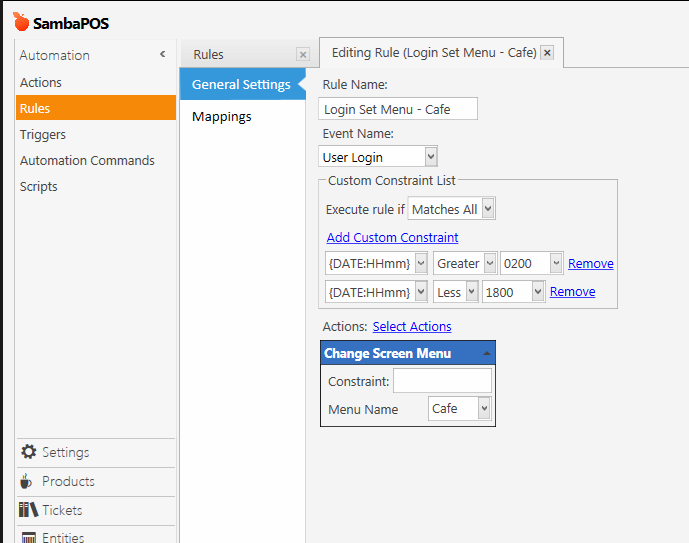The height and width of the screenshot is (543, 689).
Task: Open the Less operator dropdown
Action: point(471,292)
